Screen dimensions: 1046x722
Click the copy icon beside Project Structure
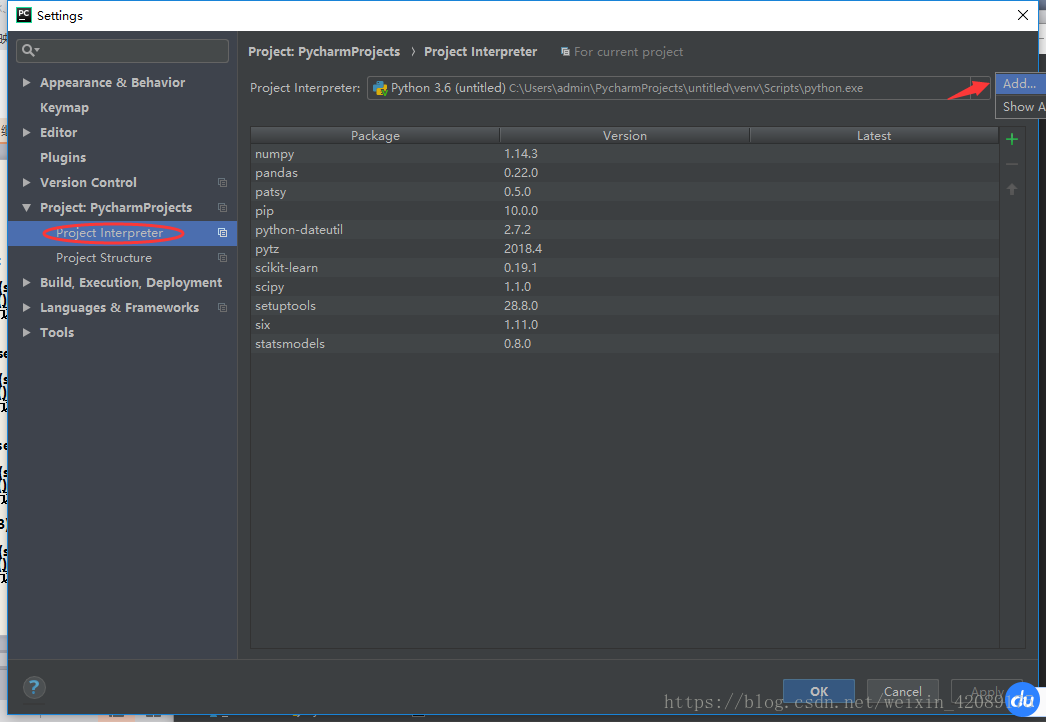click(x=222, y=258)
